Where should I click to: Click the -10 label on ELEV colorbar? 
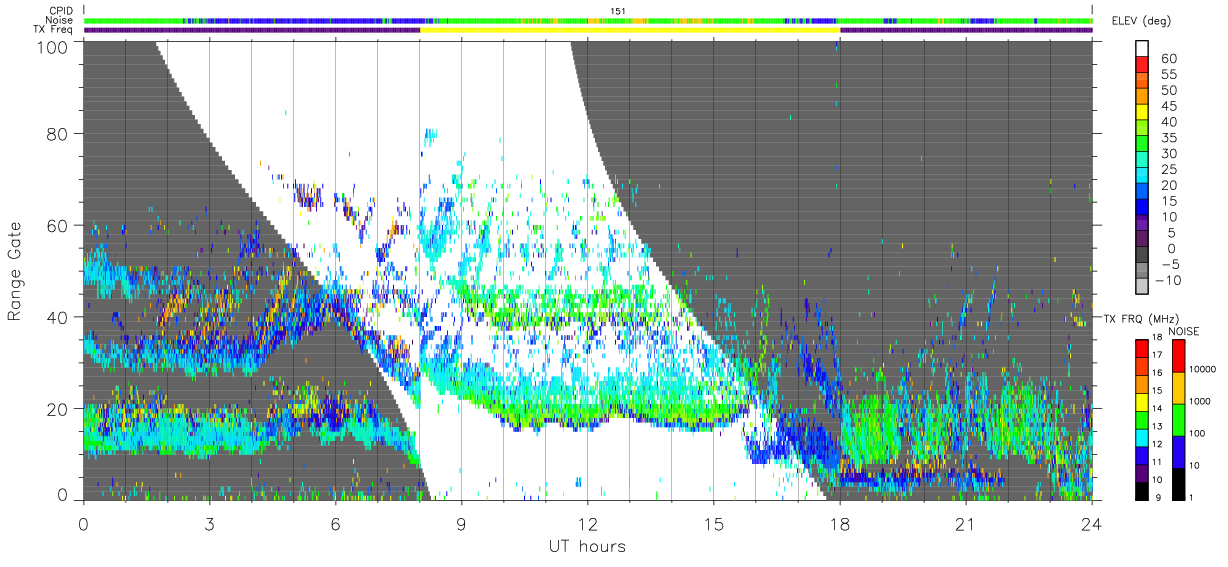point(1167,280)
